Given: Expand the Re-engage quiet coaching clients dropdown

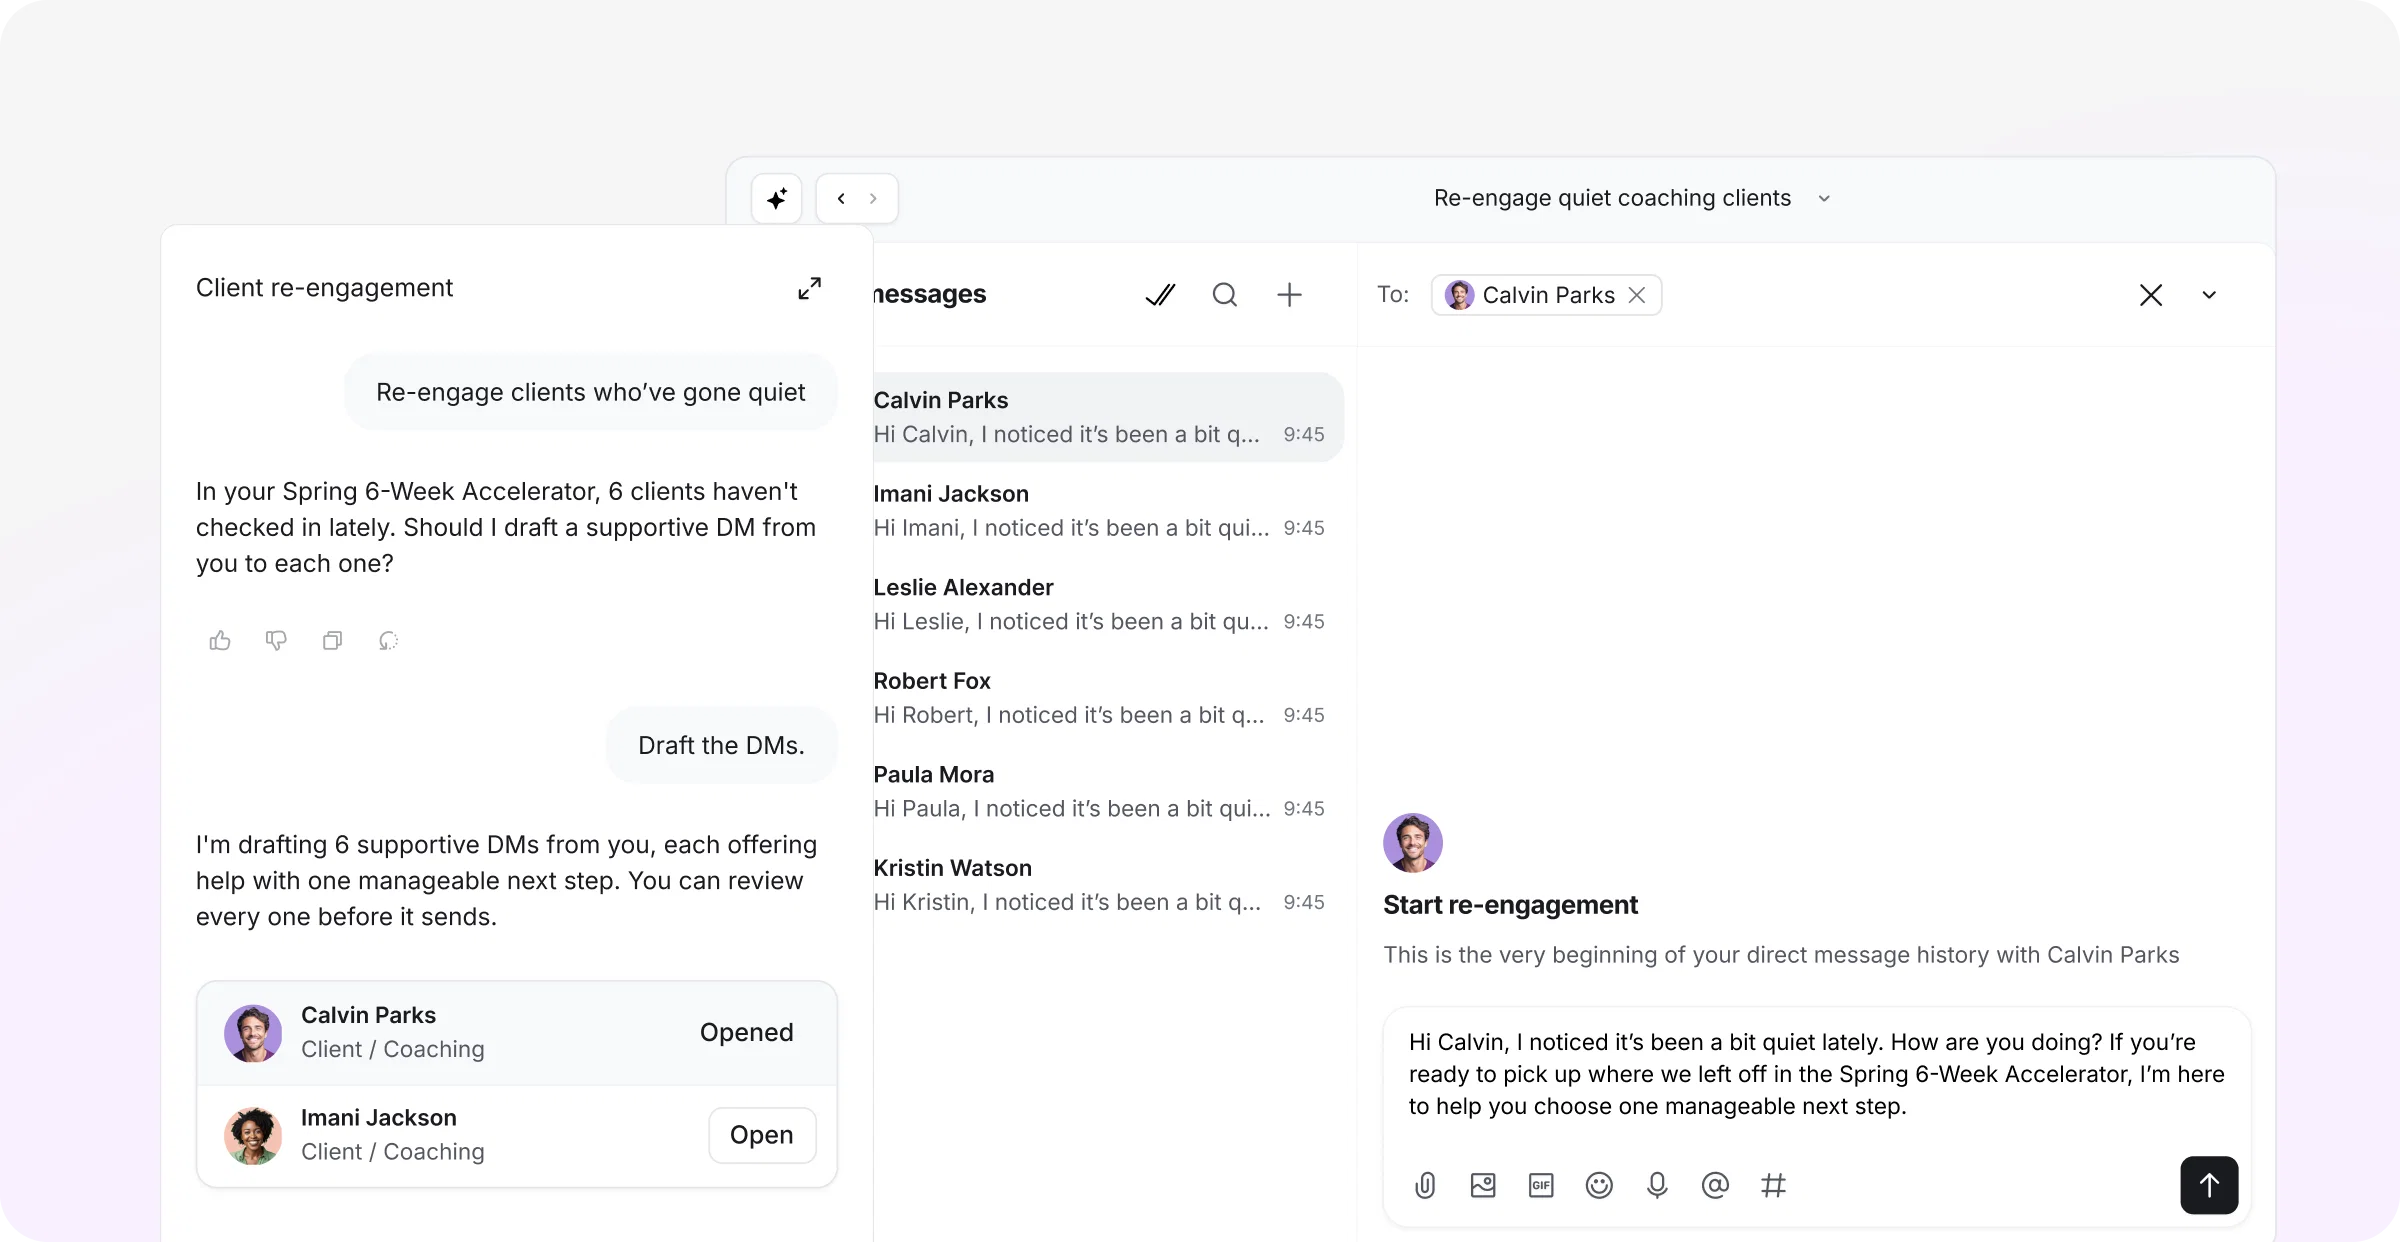Looking at the screenshot, I should (x=1824, y=199).
